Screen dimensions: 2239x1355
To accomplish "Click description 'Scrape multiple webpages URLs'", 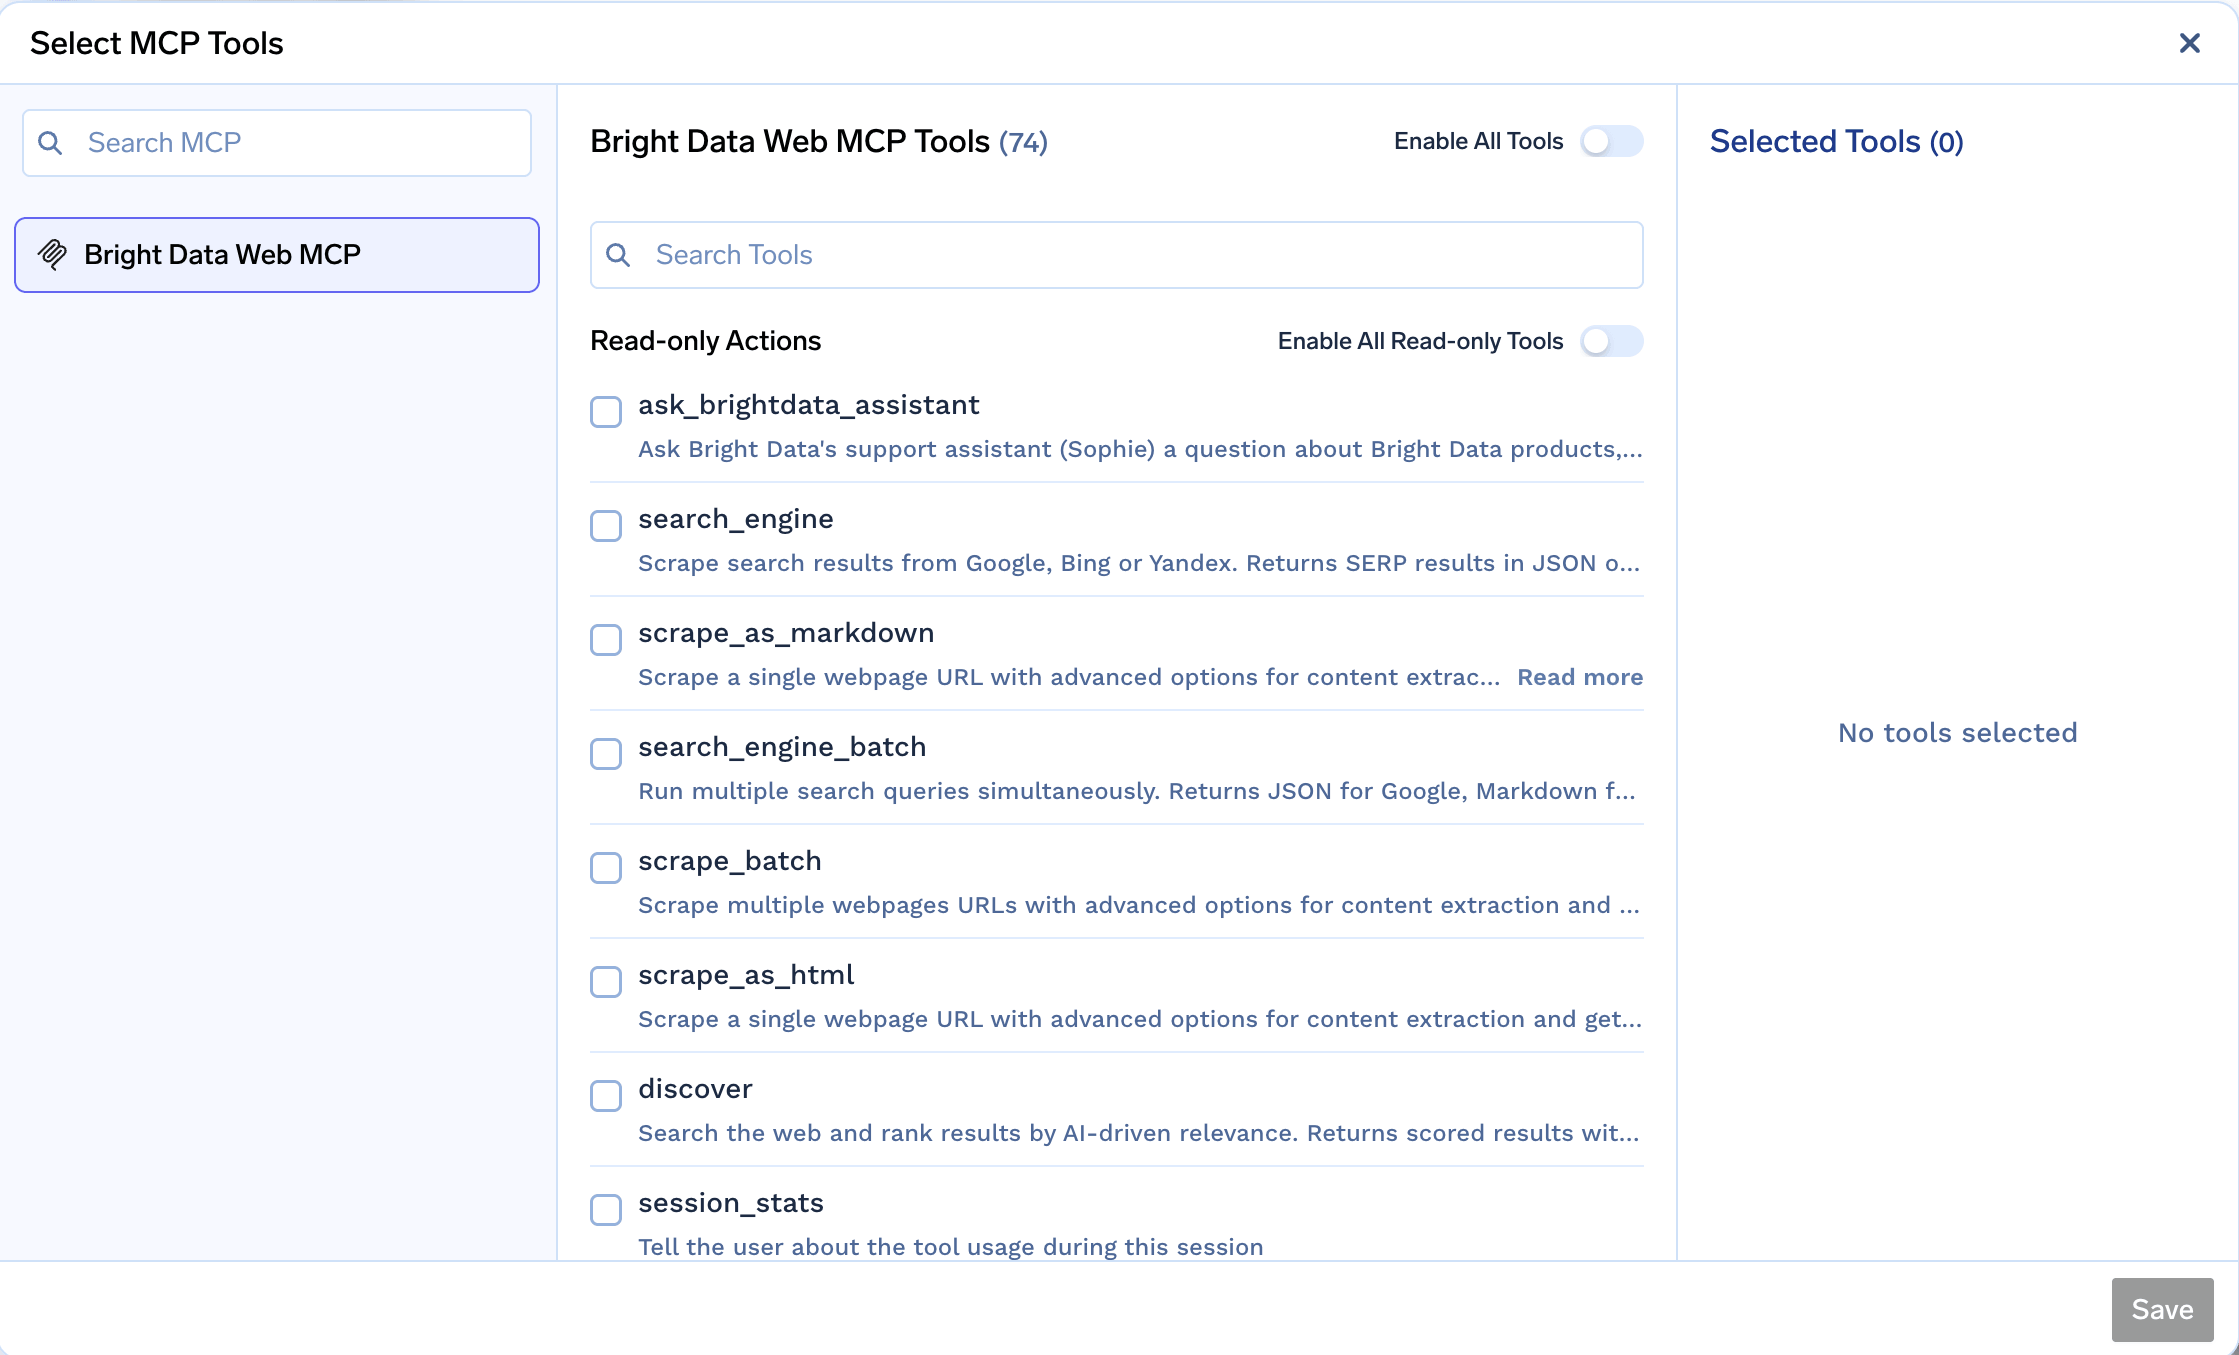I will pyautogui.click(x=1139, y=905).
